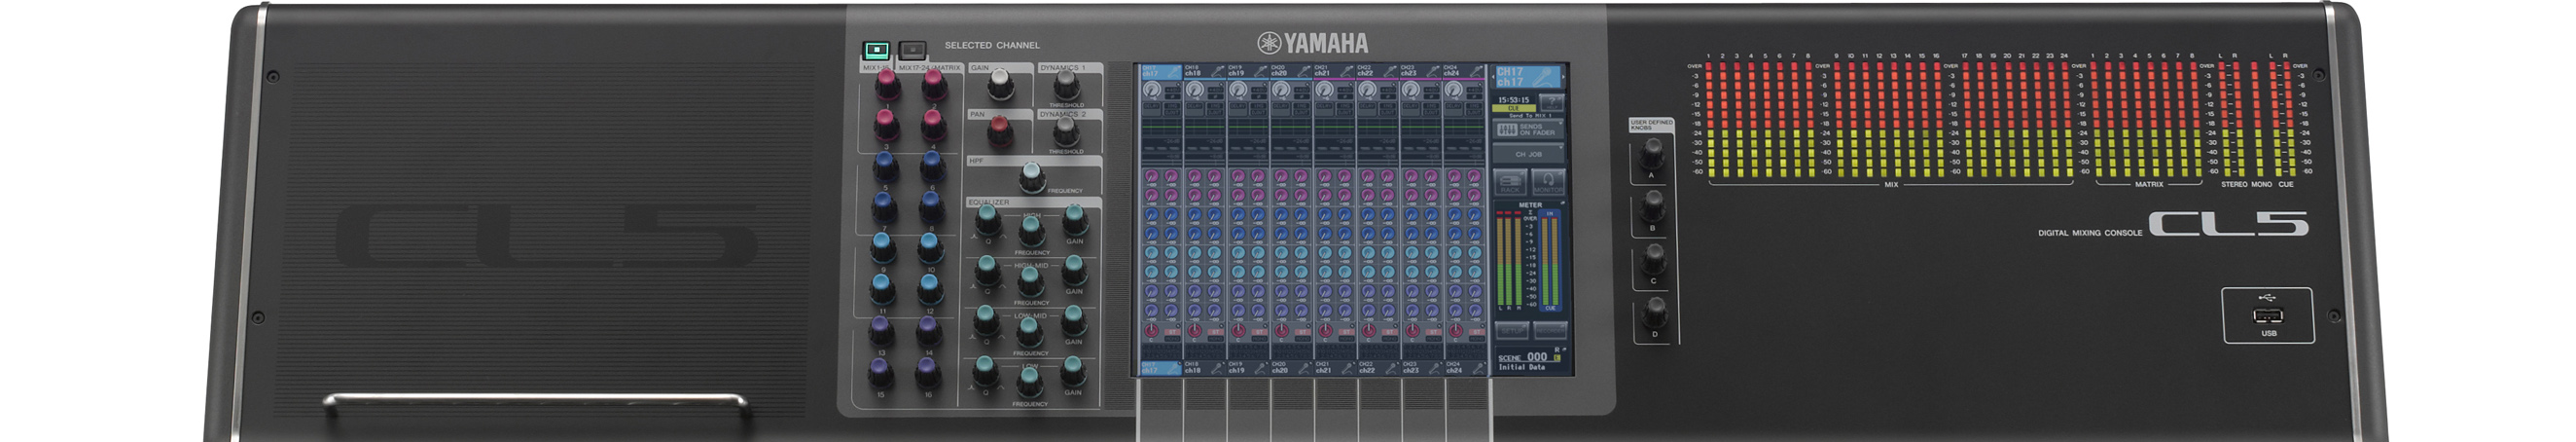This screenshot has width=2576, height=442.
Task: Touch the EQ LOW Q knob
Action: point(985,372)
